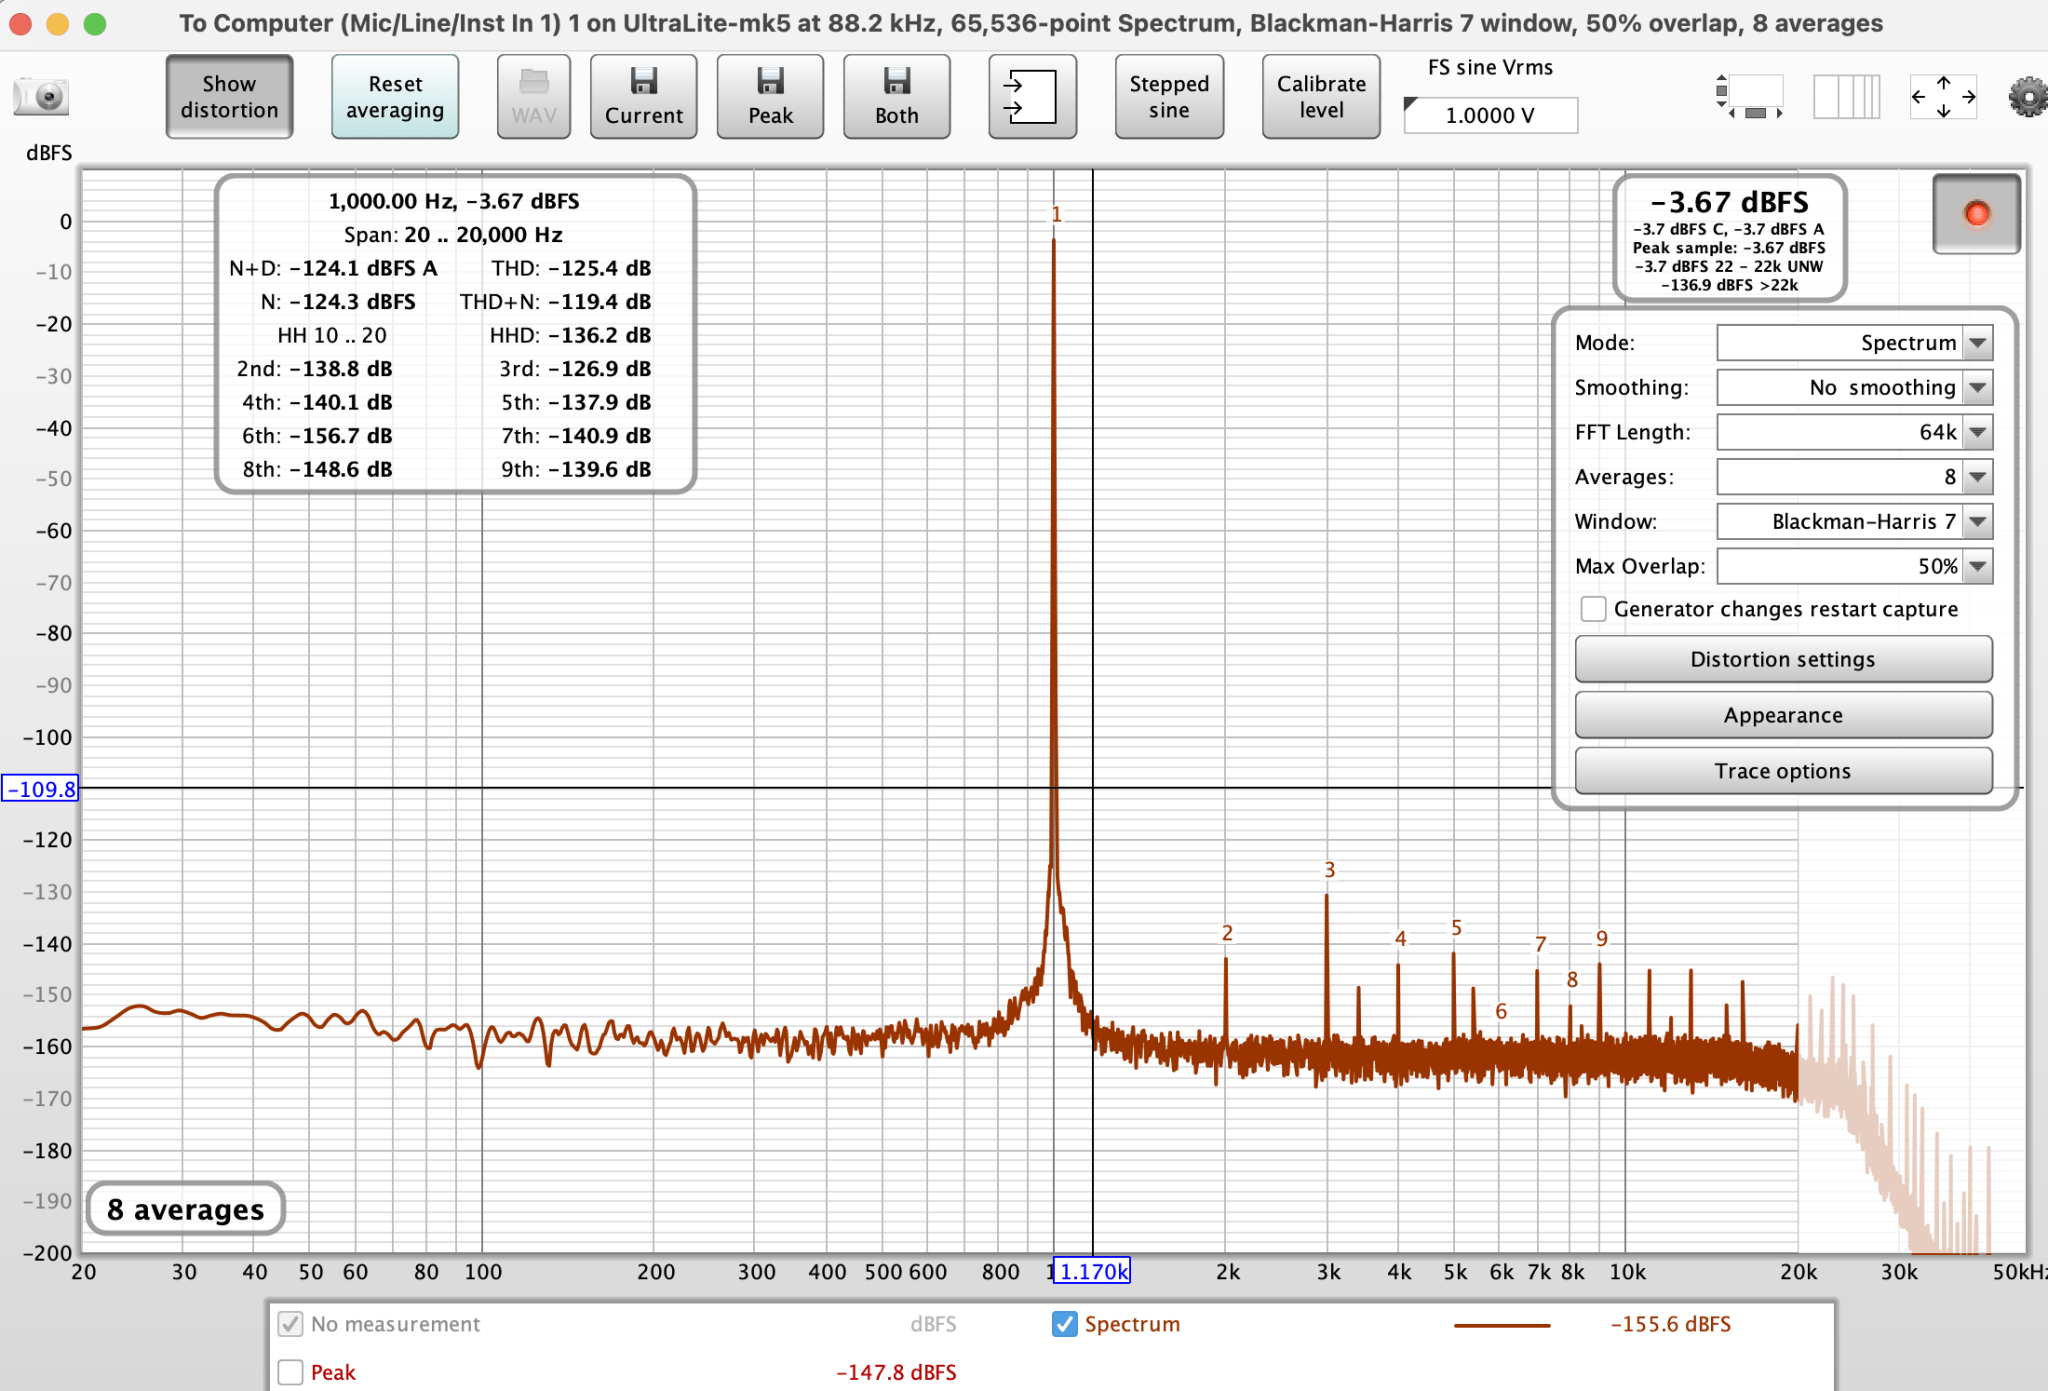Image resolution: width=2048 pixels, height=1391 pixels.
Task: Click the -109.8 level cursor label
Action: [x=41, y=789]
